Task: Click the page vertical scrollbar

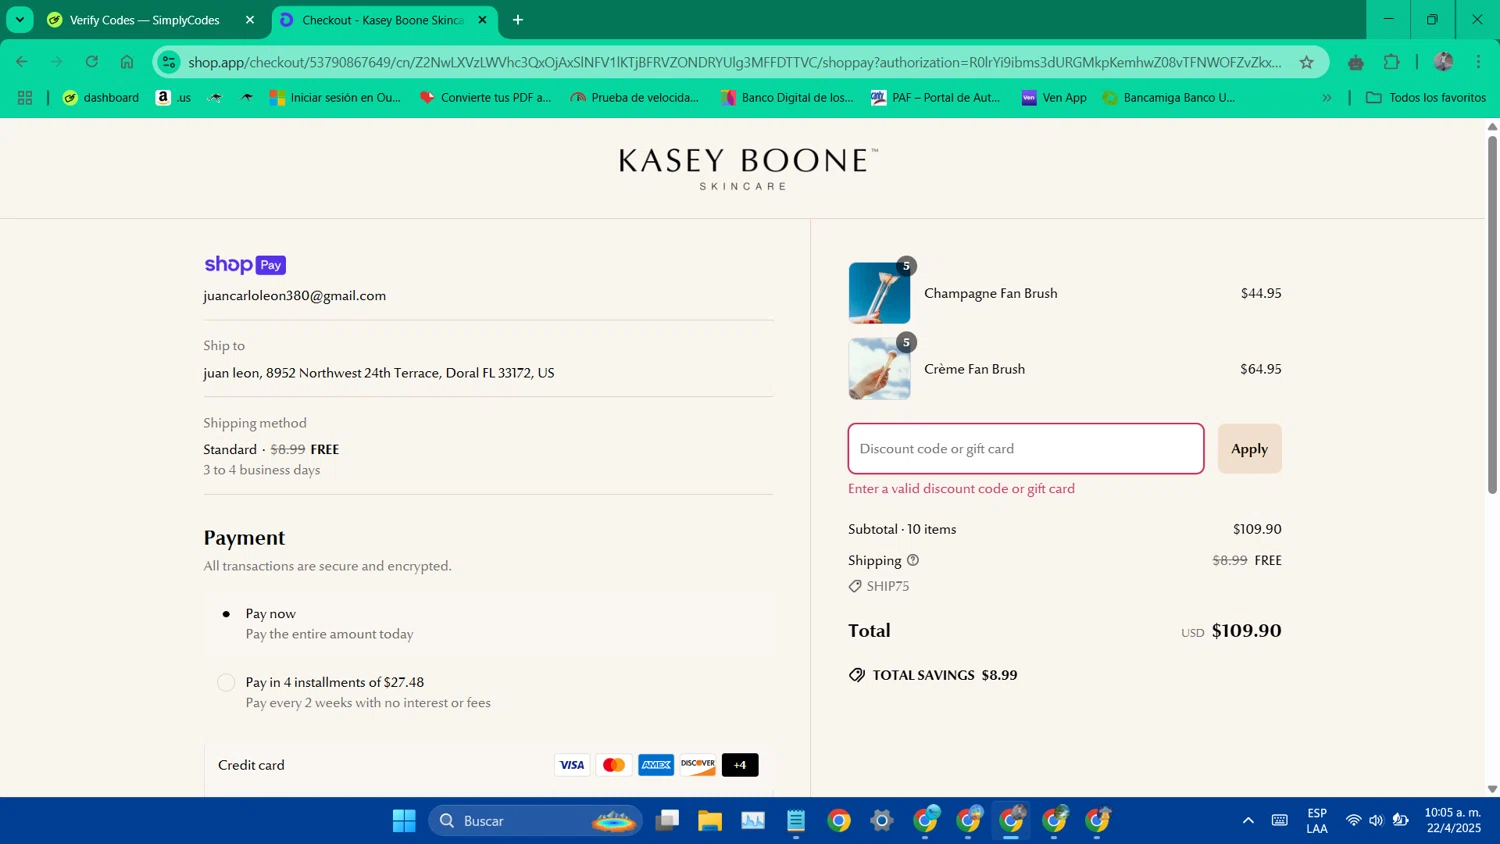Action: point(1492,315)
